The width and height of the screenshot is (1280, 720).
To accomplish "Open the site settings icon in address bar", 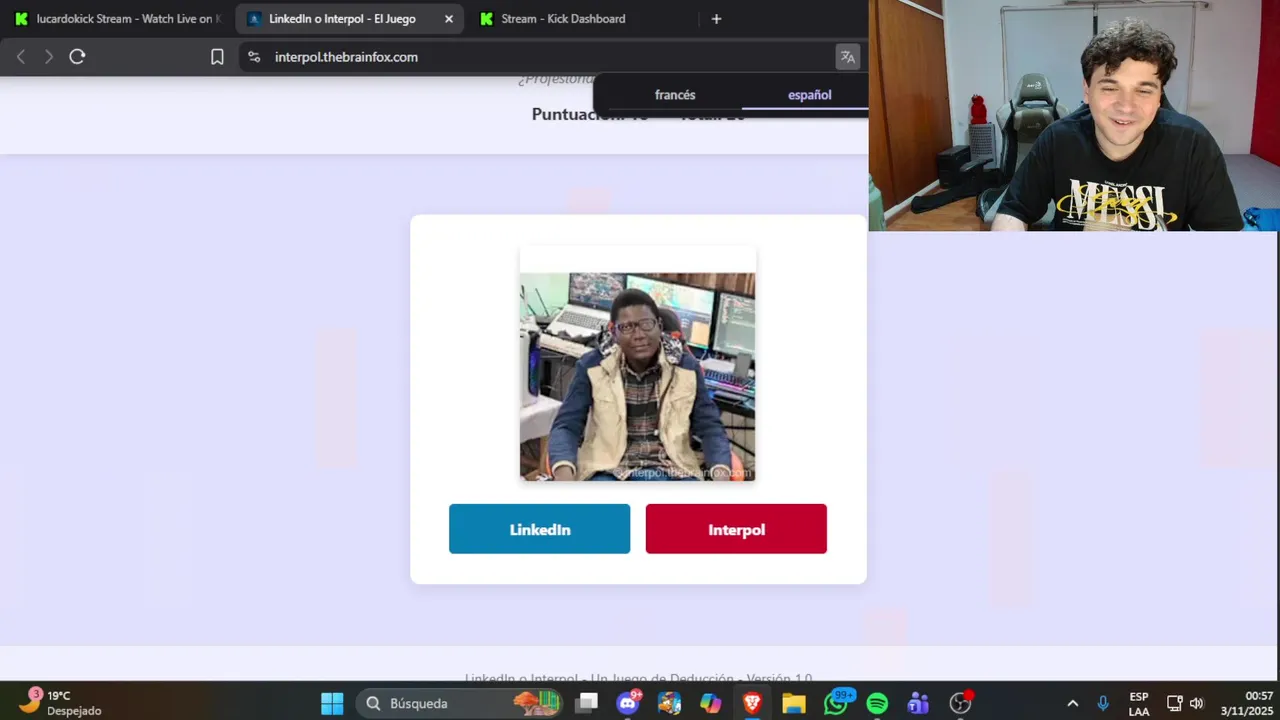I will click(x=254, y=57).
